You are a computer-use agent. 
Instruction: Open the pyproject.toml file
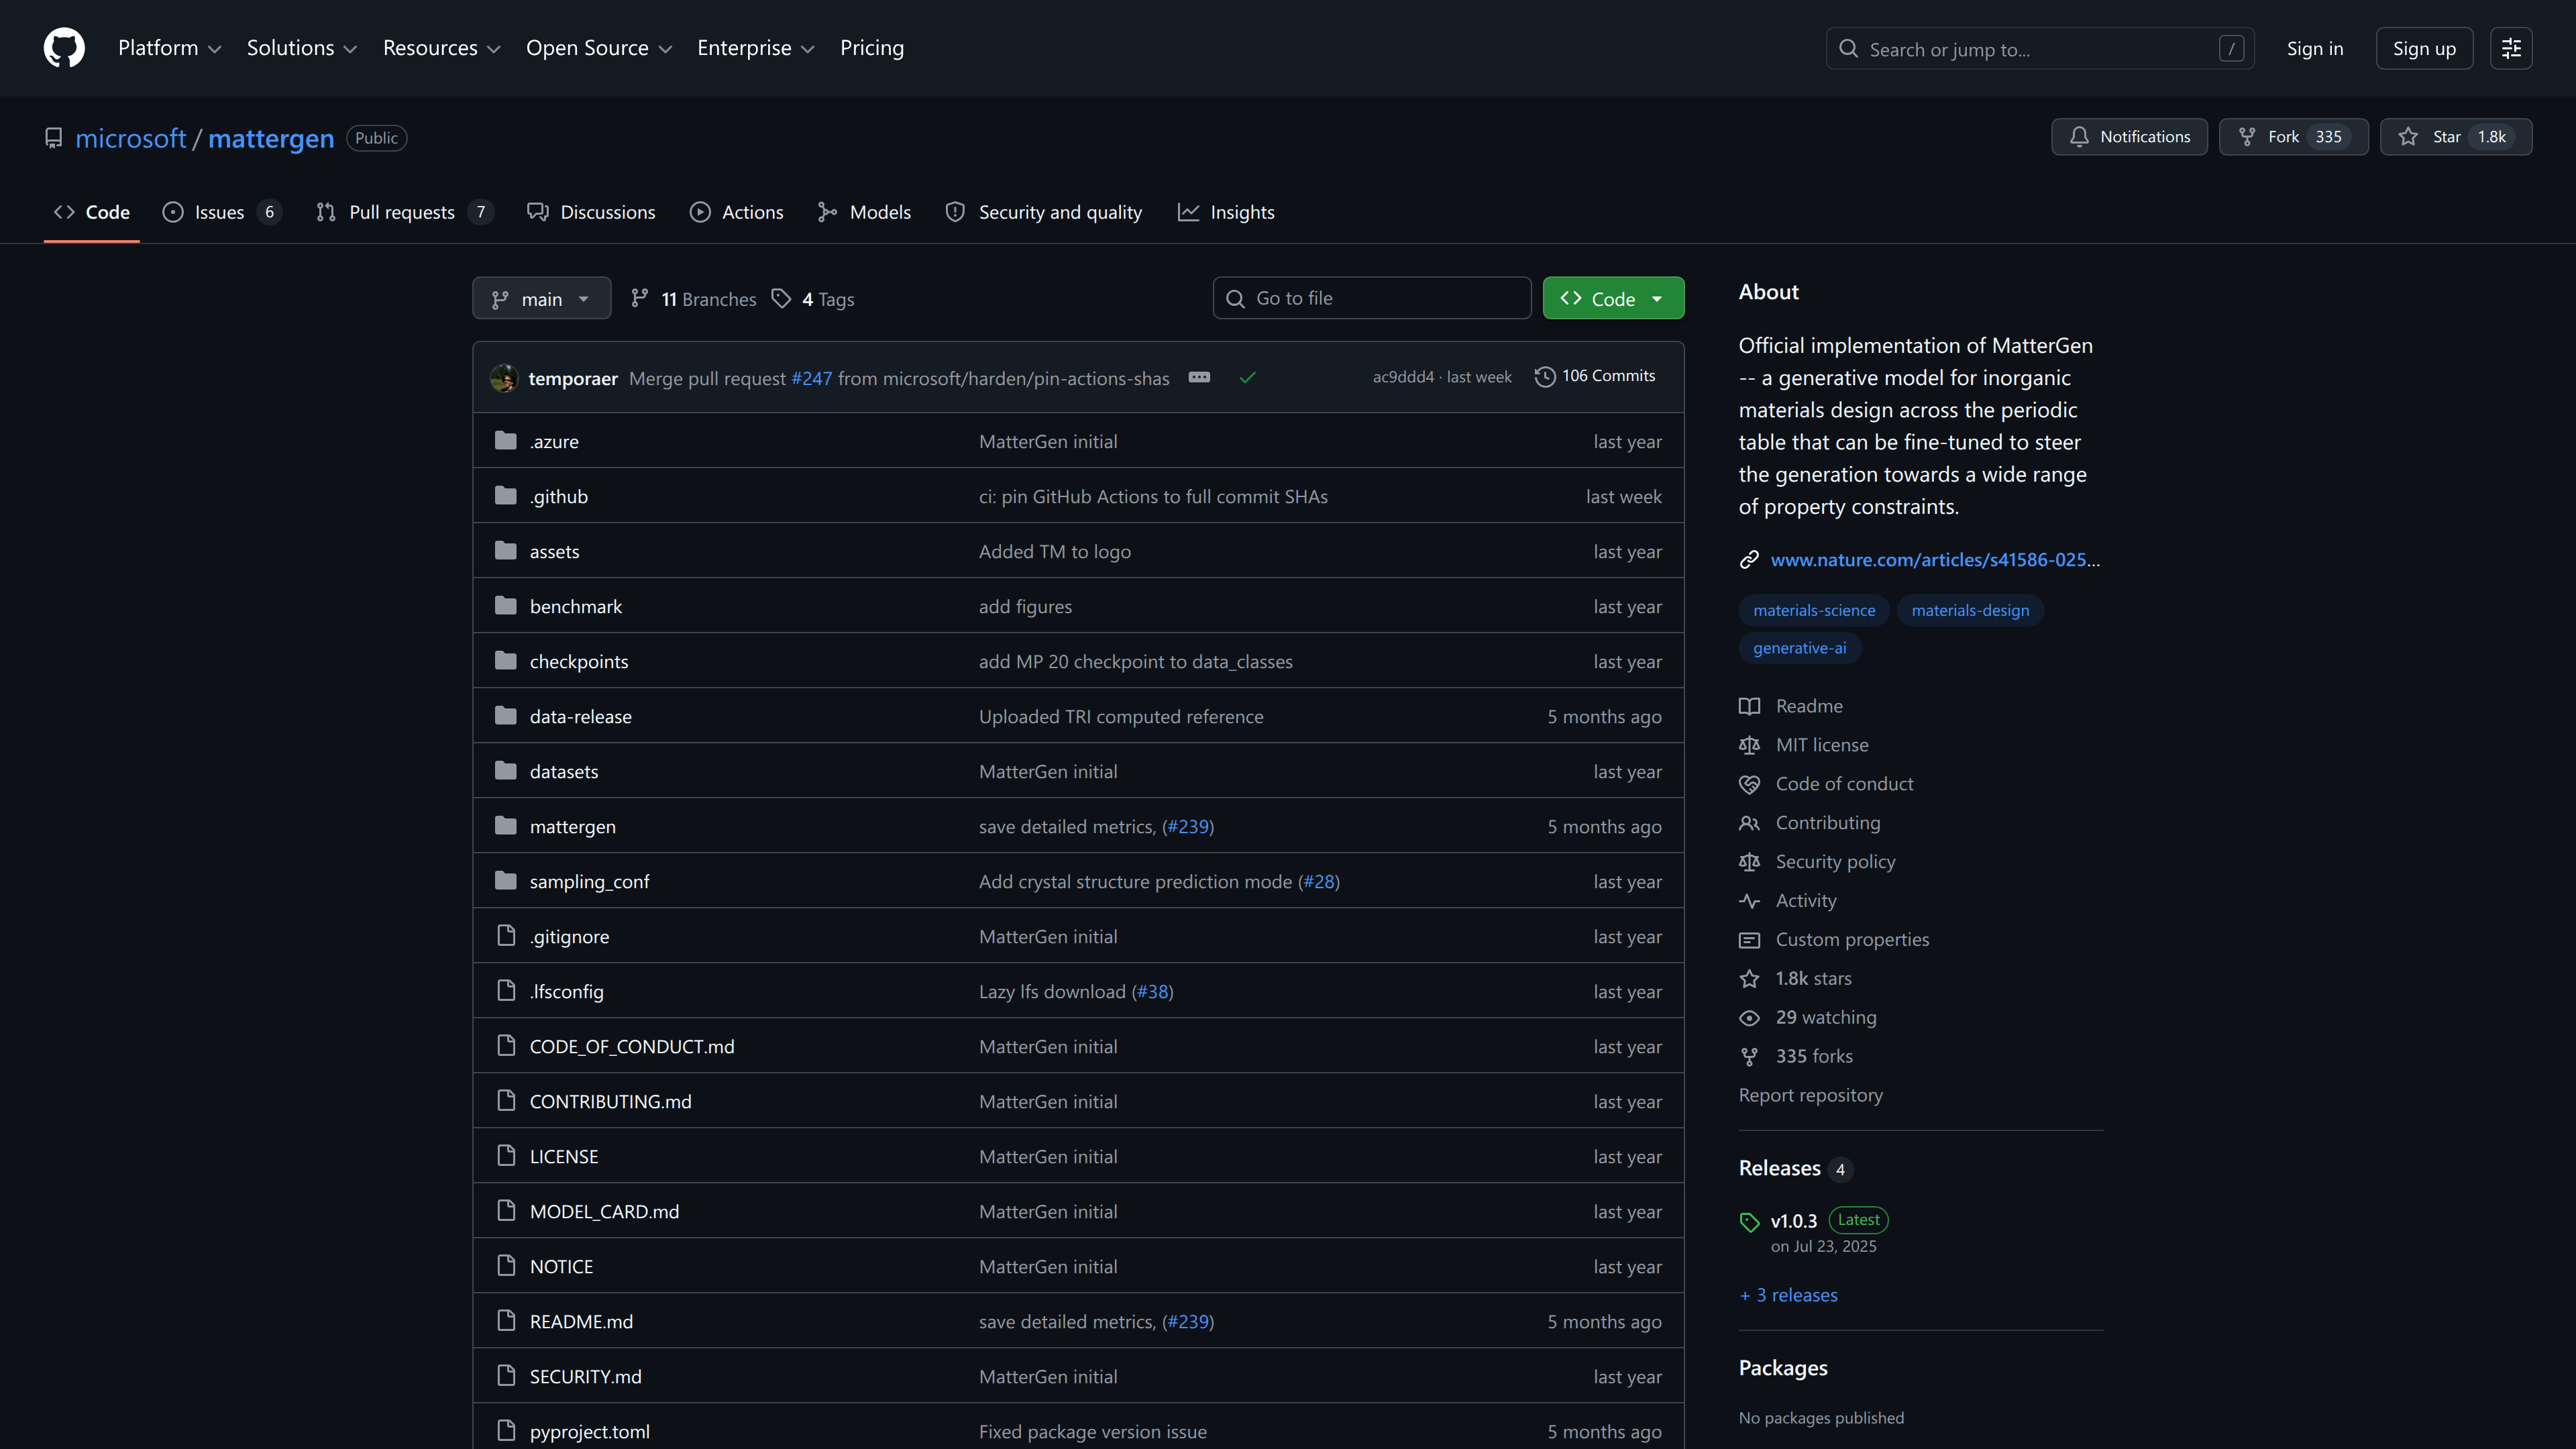(590, 1431)
